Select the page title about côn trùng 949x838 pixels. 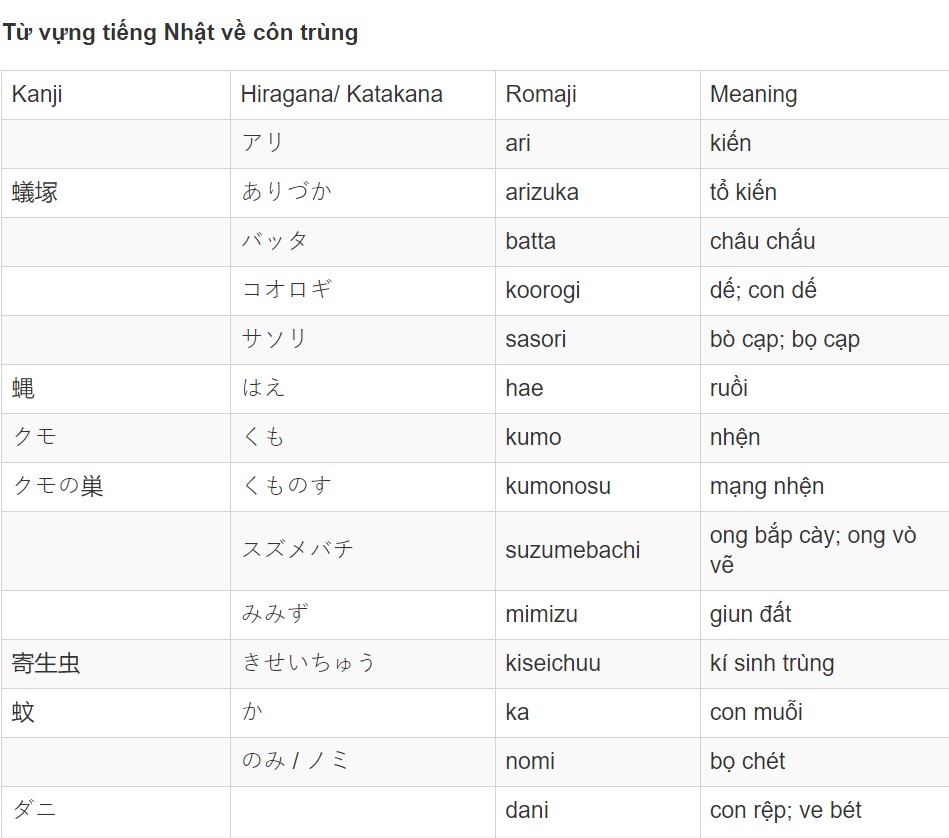tap(180, 32)
